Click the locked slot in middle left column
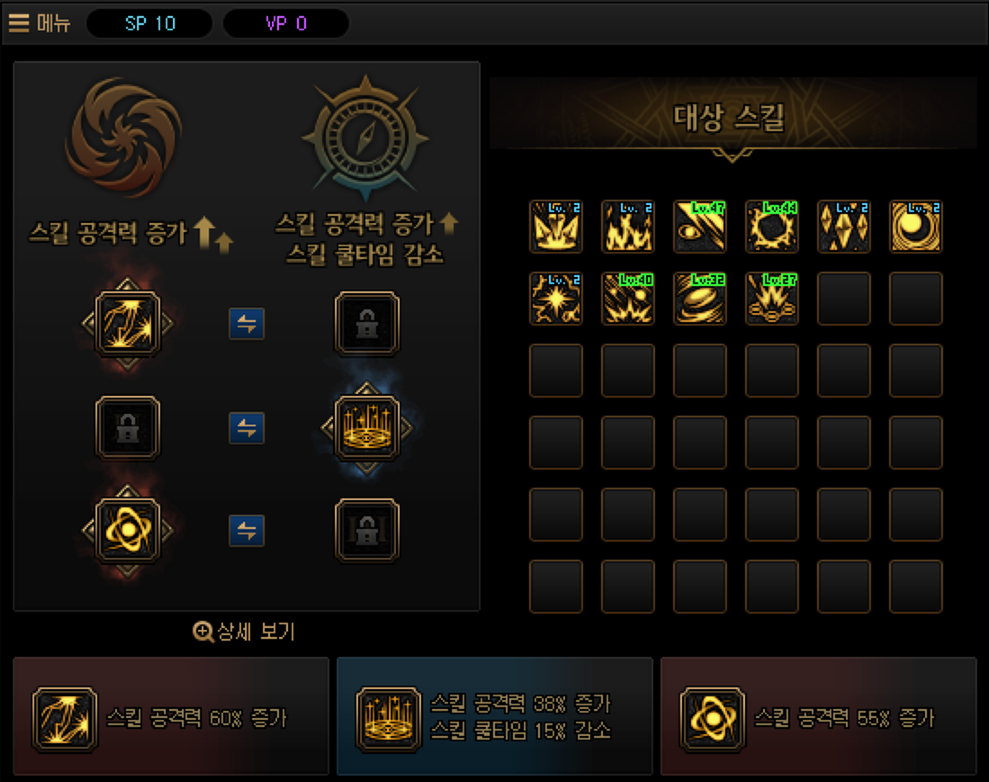Image resolution: width=989 pixels, height=782 pixels. [127, 427]
